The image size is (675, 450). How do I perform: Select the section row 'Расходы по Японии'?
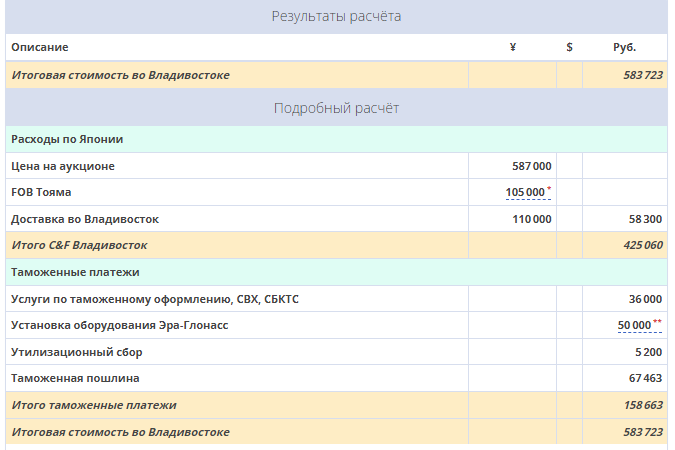coord(336,139)
